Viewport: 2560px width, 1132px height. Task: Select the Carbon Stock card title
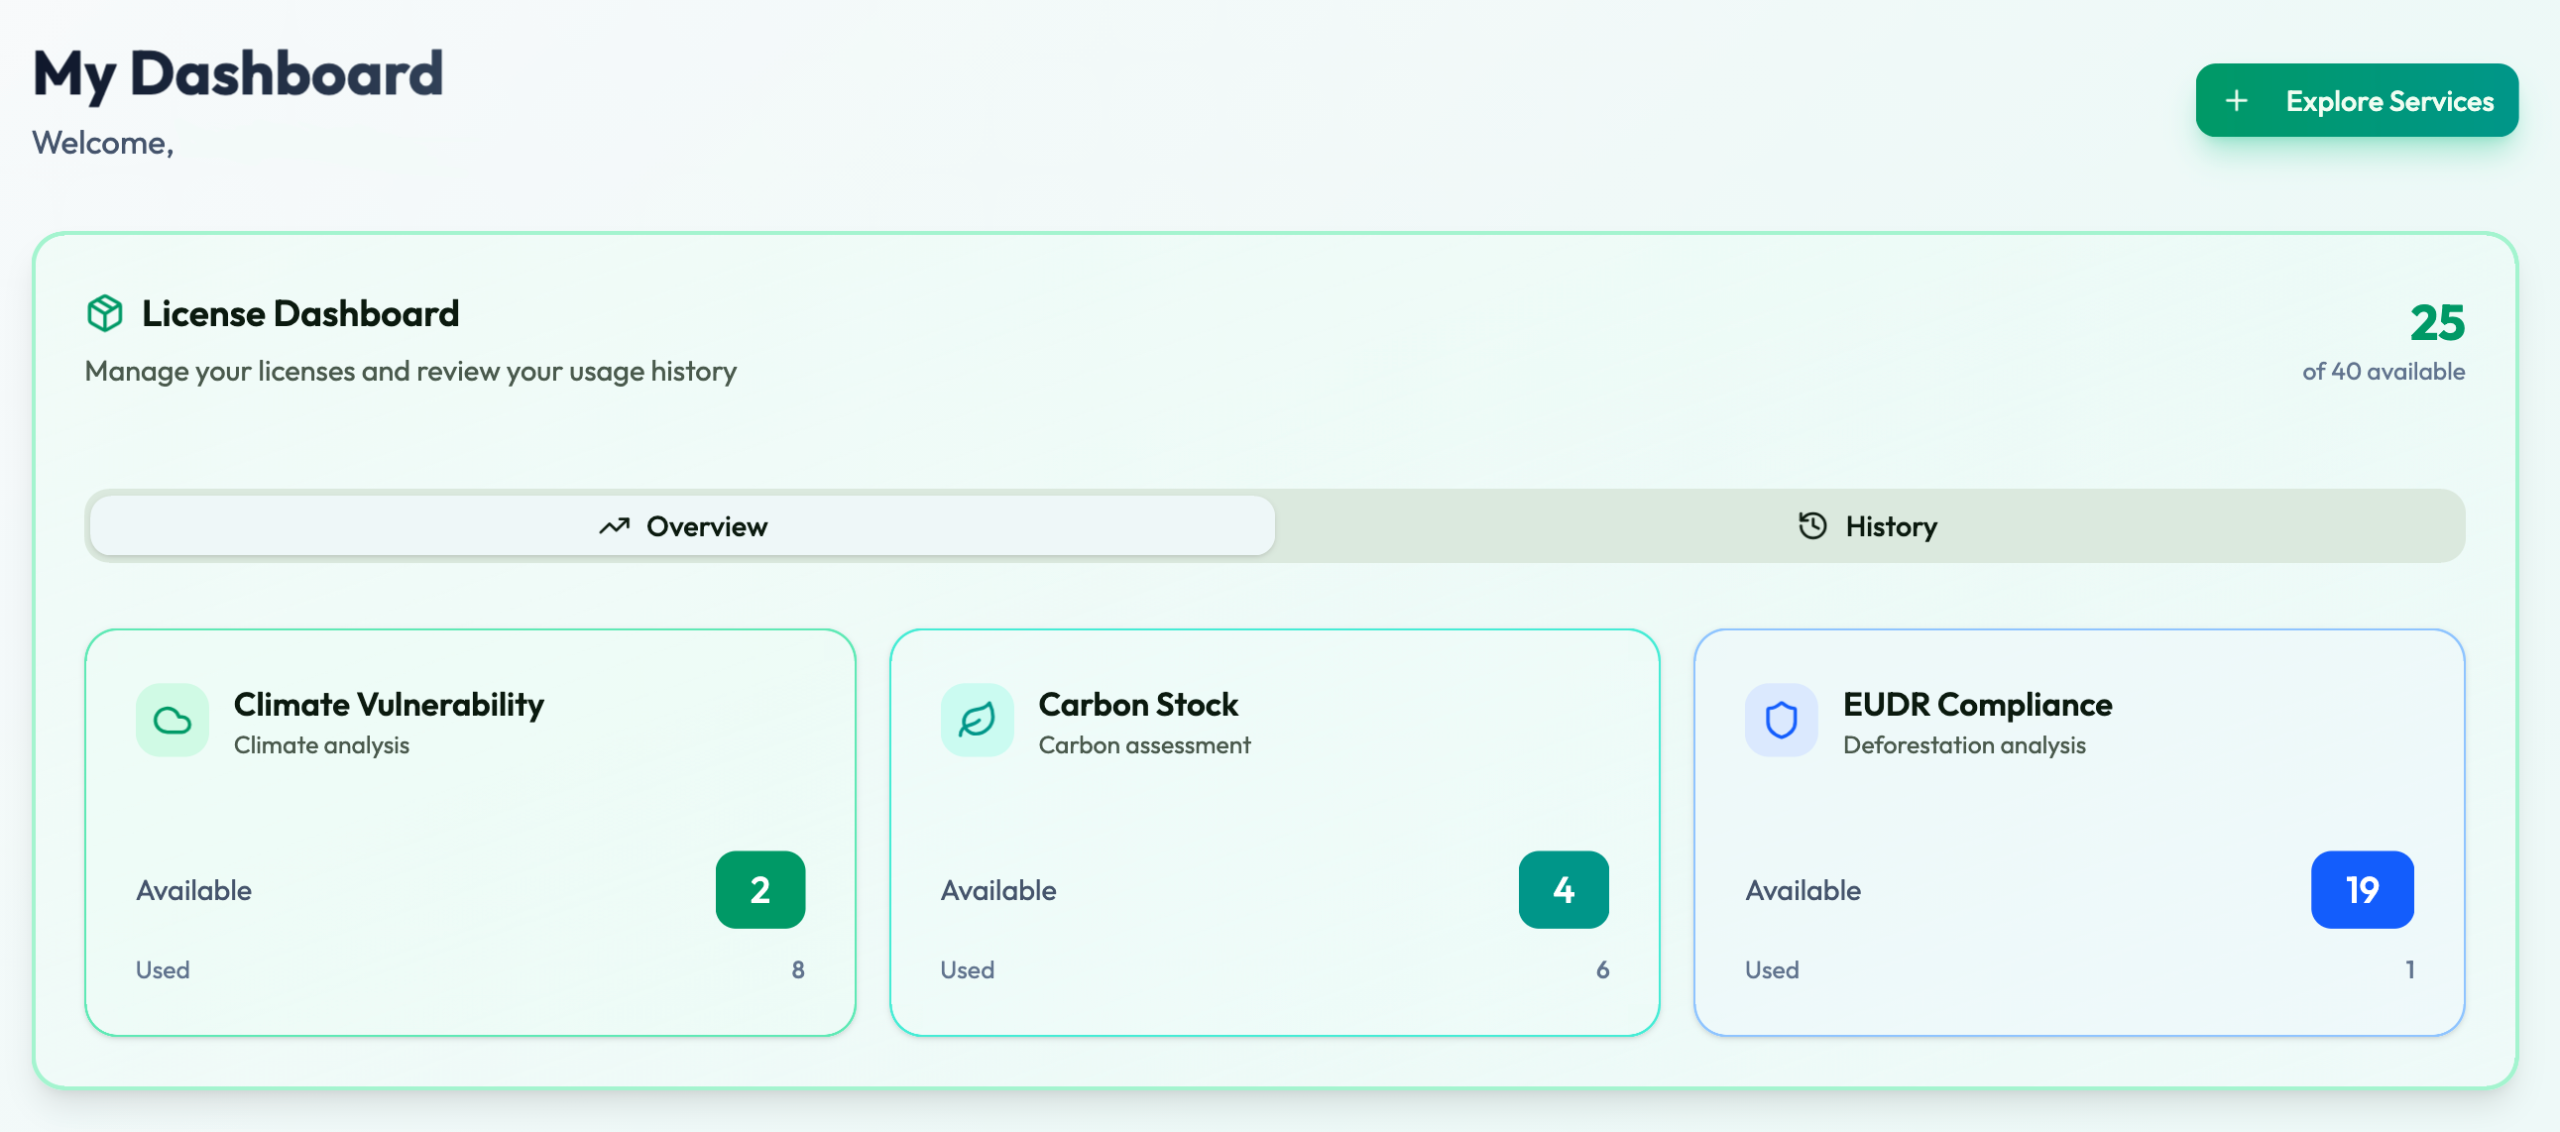[1138, 705]
